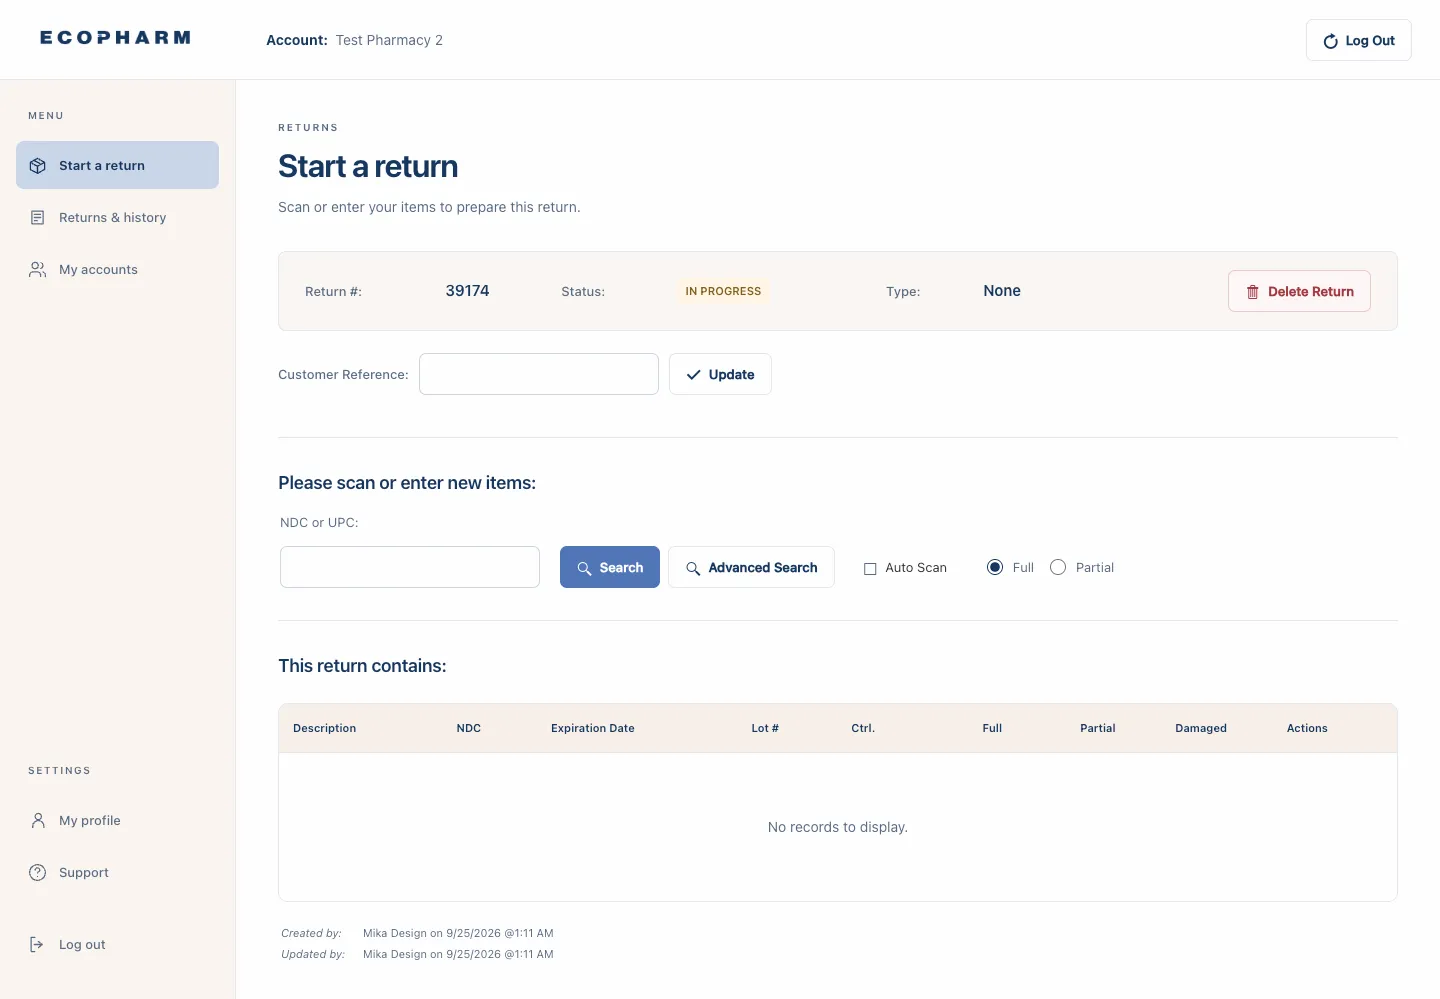This screenshot has height=999, width=1440.
Task: Click the Log Out button in header
Action: 1358,40
